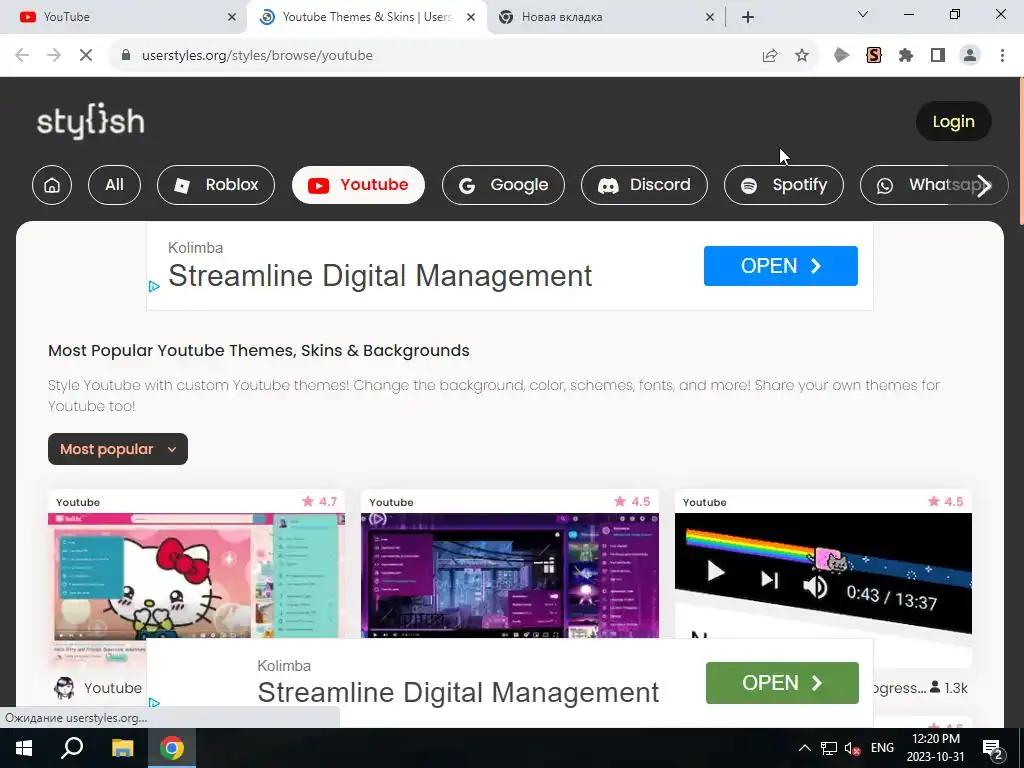Share this page icon in address bar
This screenshot has width=1024, height=768.
[770, 56]
